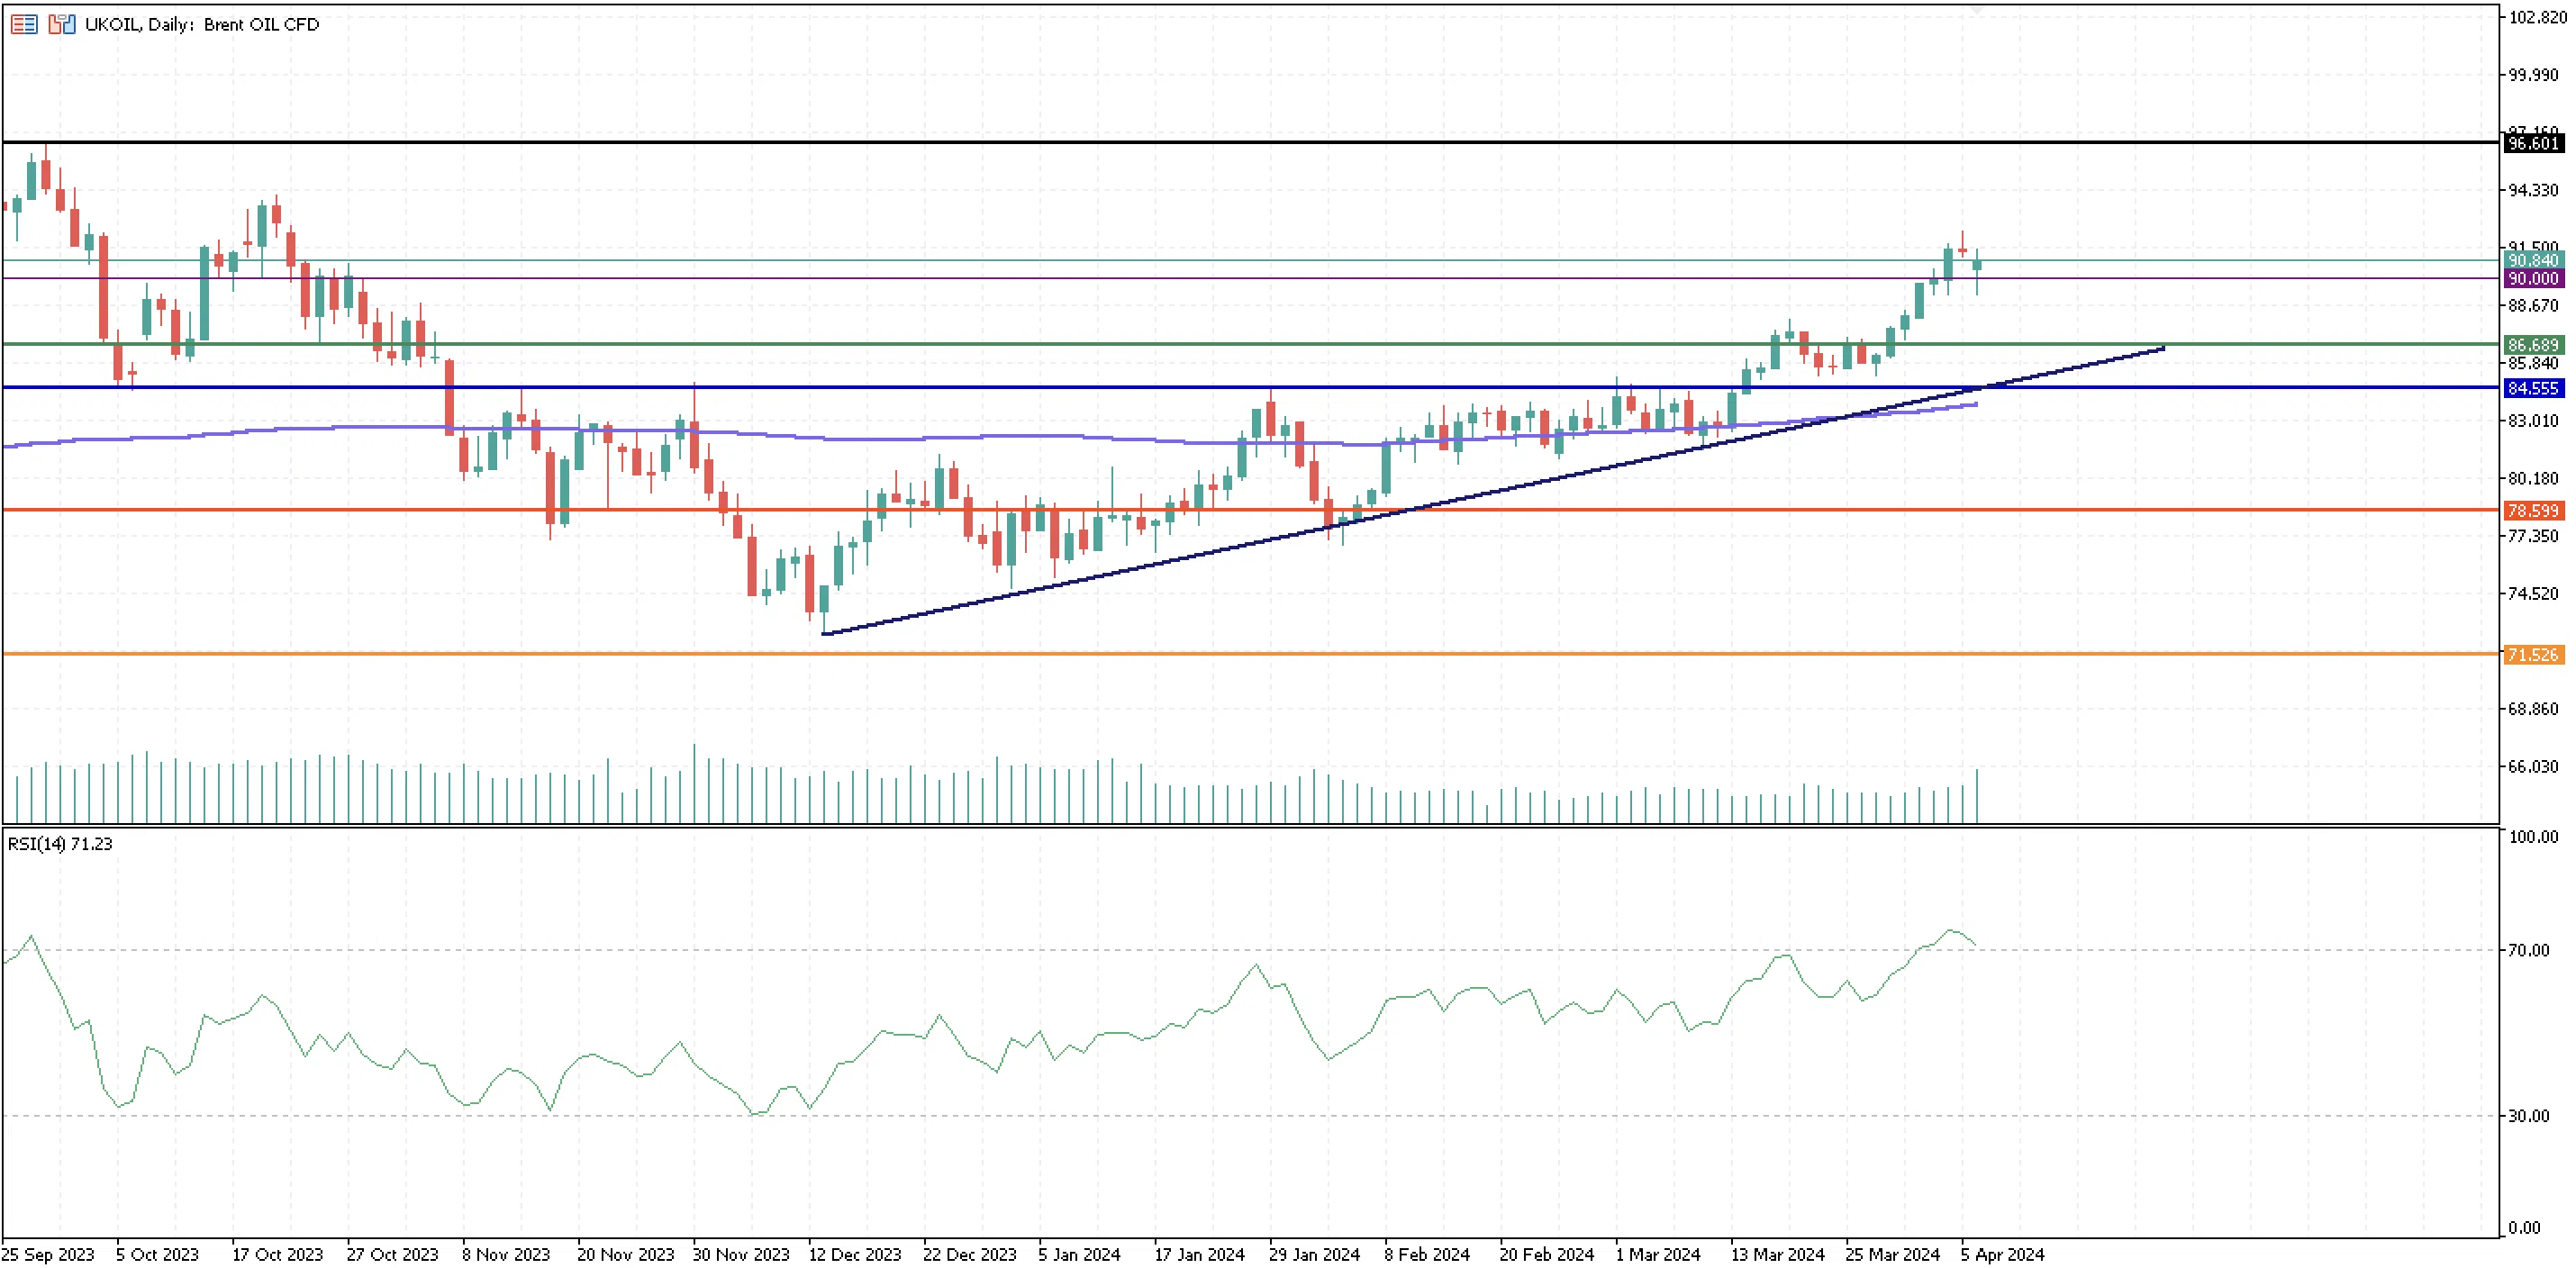Click the blue 84.555 price label
This screenshot has height=1268, width=2576.
click(2533, 388)
